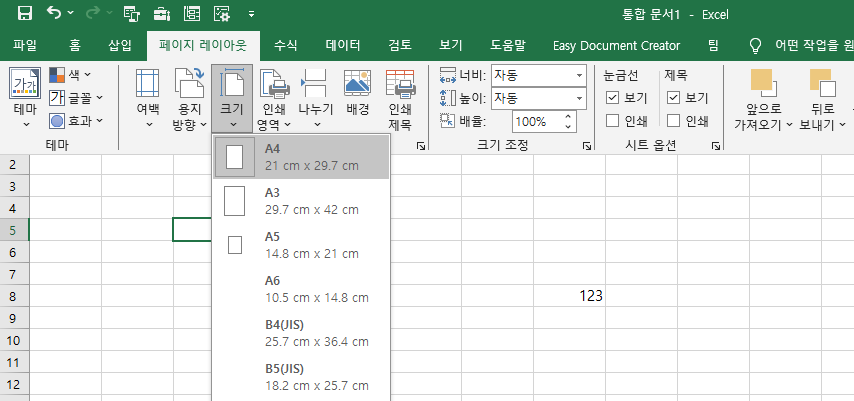Open Customize Quick Access Toolbar dropdown

(x=251, y=14)
